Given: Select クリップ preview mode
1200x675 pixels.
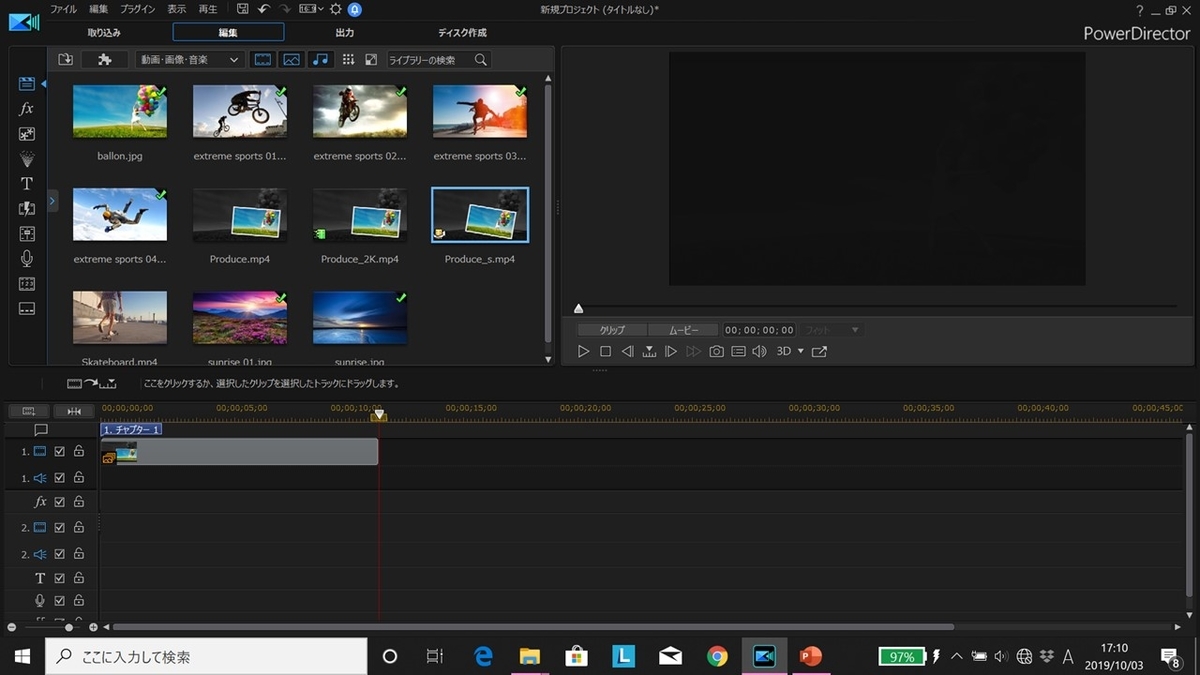Looking at the screenshot, I should pyautogui.click(x=612, y=330).
